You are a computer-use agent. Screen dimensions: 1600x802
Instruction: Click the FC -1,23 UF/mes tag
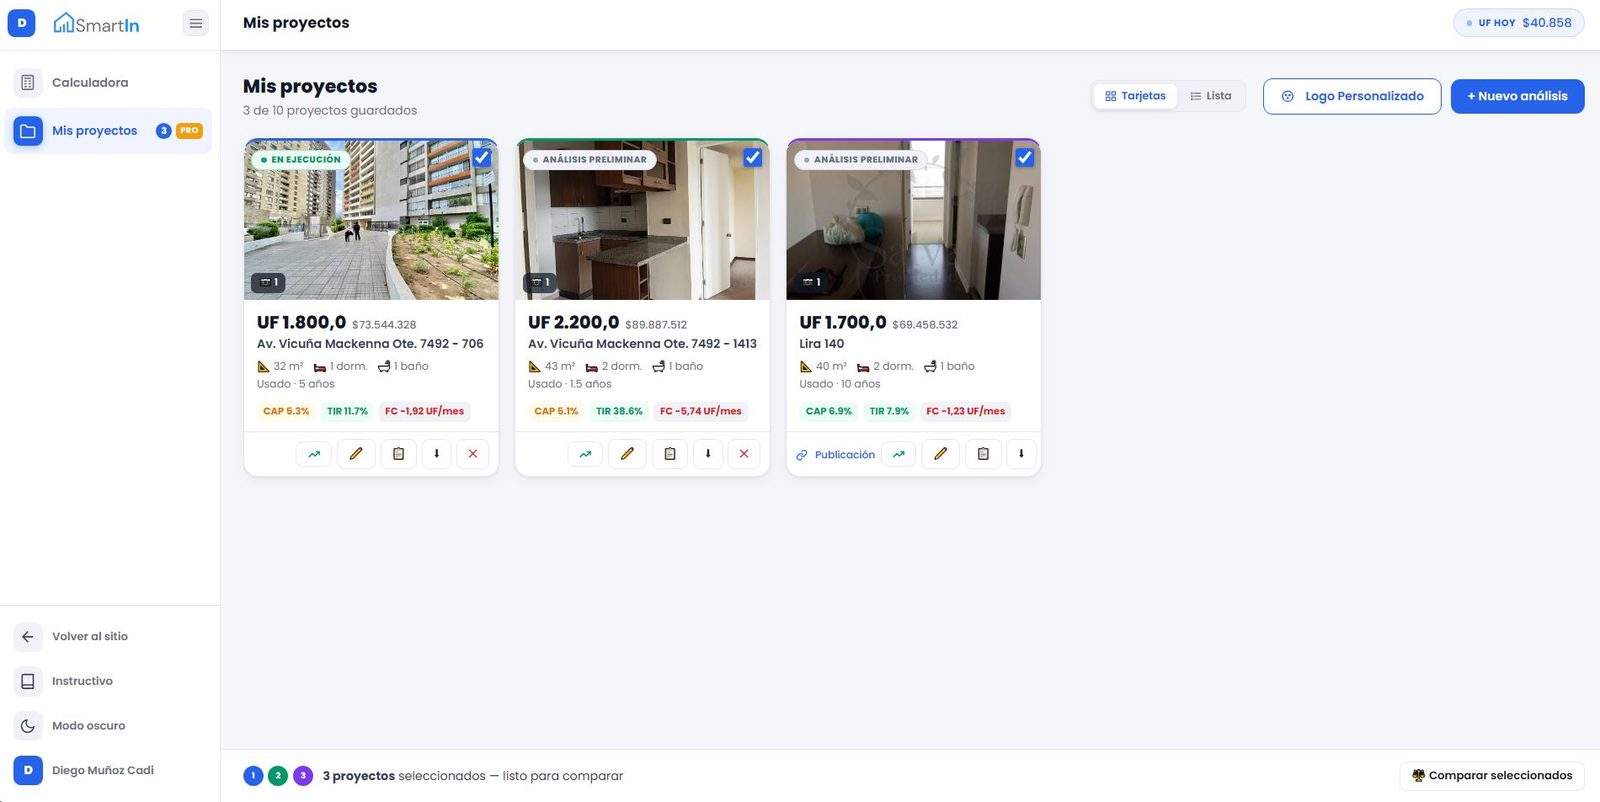tap(965, 411)
